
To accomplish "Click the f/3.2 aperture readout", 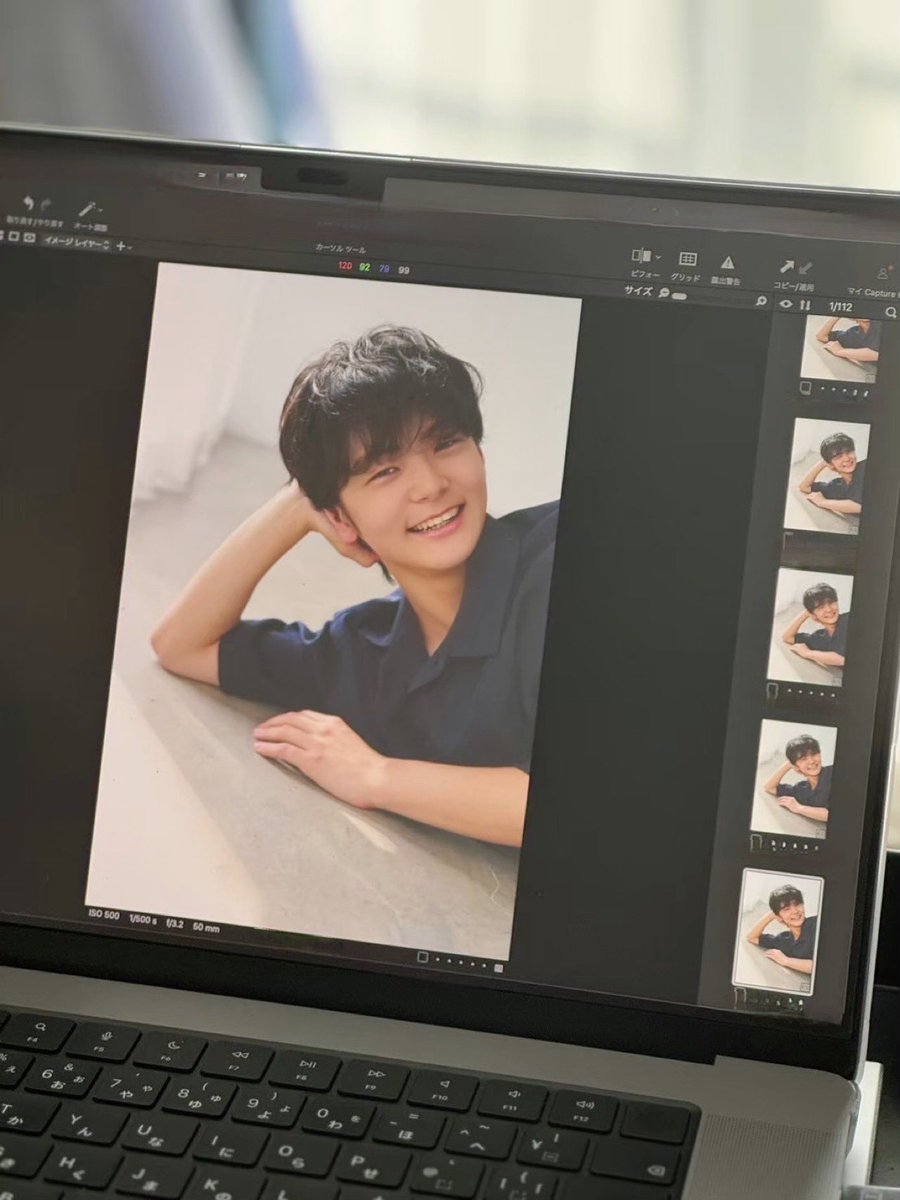I will tap(176, 923).
